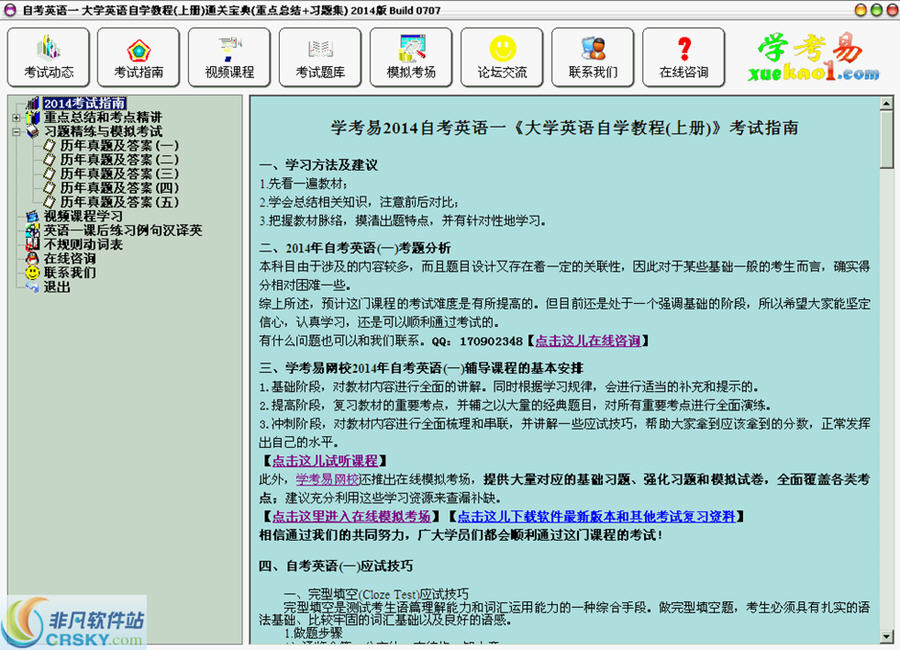
Task: Click the 联系我们 toolbar button
Action: tap(593, 57)
